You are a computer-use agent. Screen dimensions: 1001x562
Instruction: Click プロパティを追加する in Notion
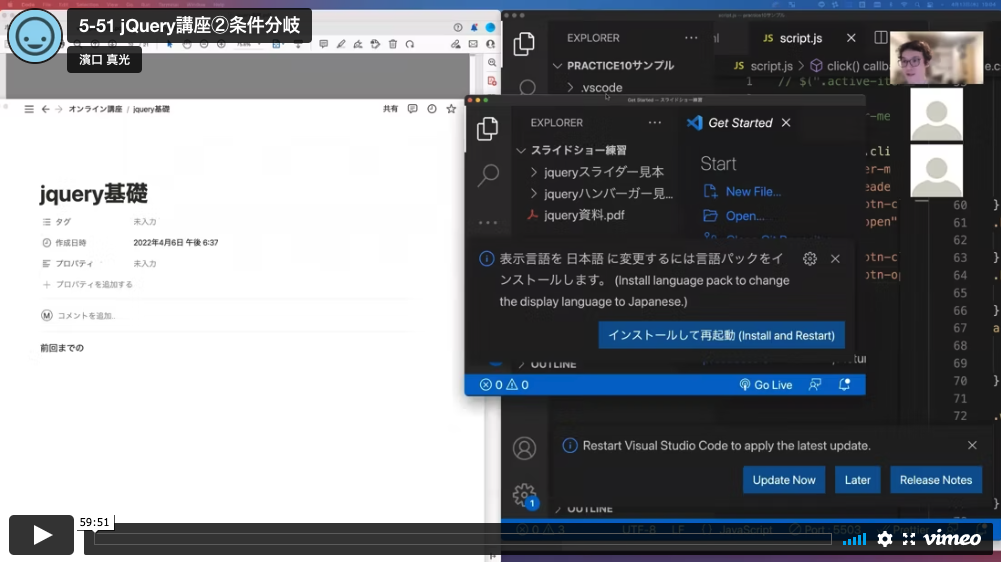88,284
